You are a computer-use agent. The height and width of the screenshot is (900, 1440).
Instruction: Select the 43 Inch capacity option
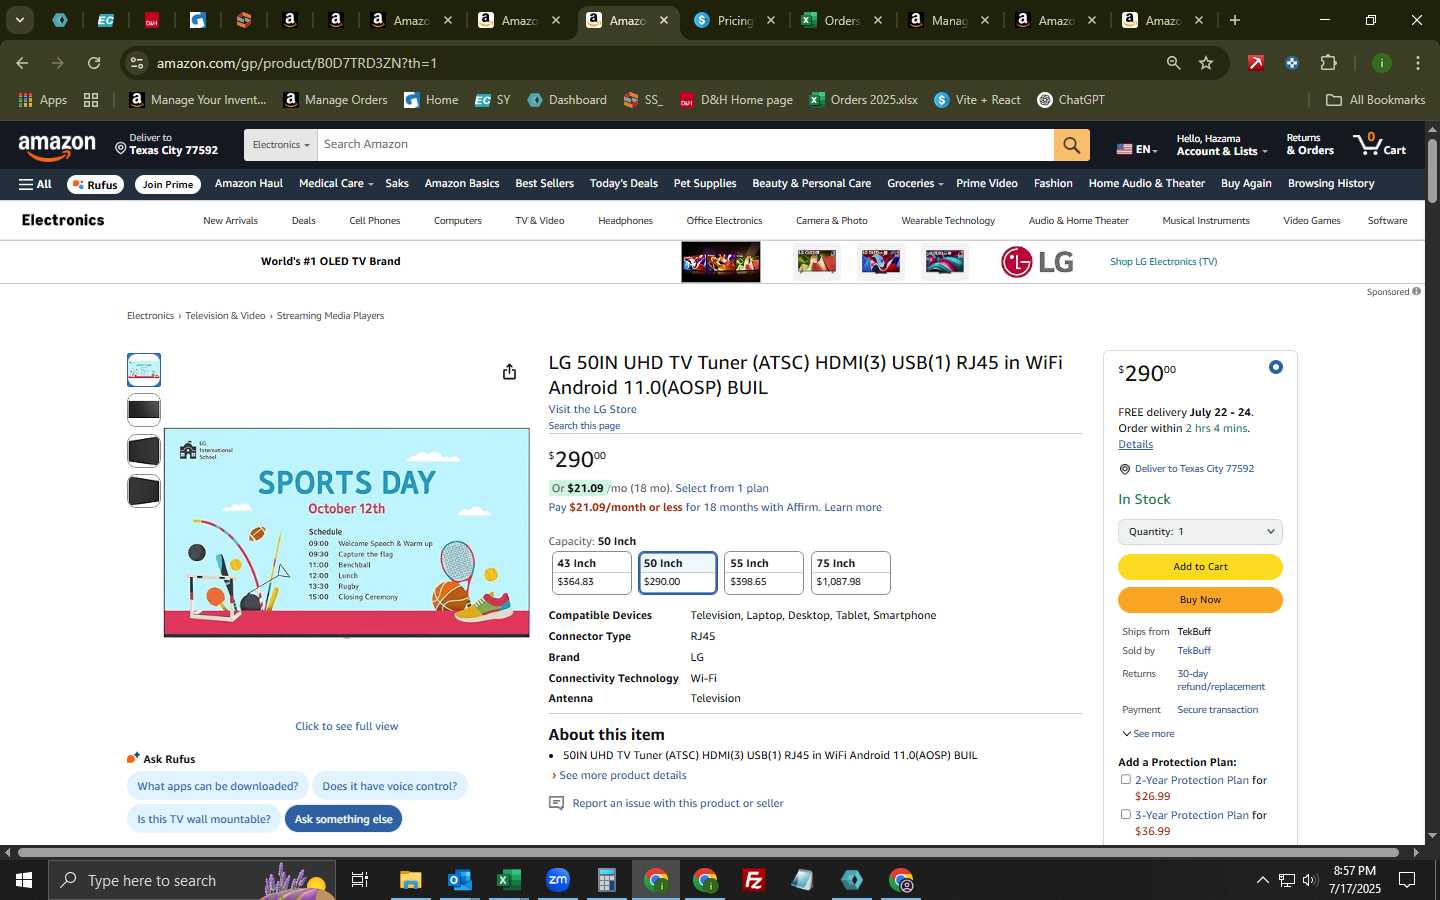(591, 573)
